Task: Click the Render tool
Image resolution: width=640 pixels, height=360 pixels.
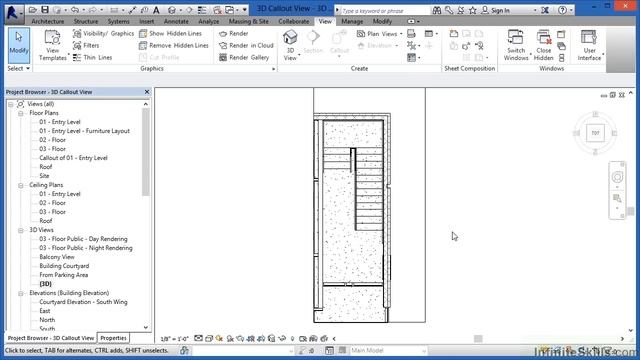Action: [x=233, y=33]
